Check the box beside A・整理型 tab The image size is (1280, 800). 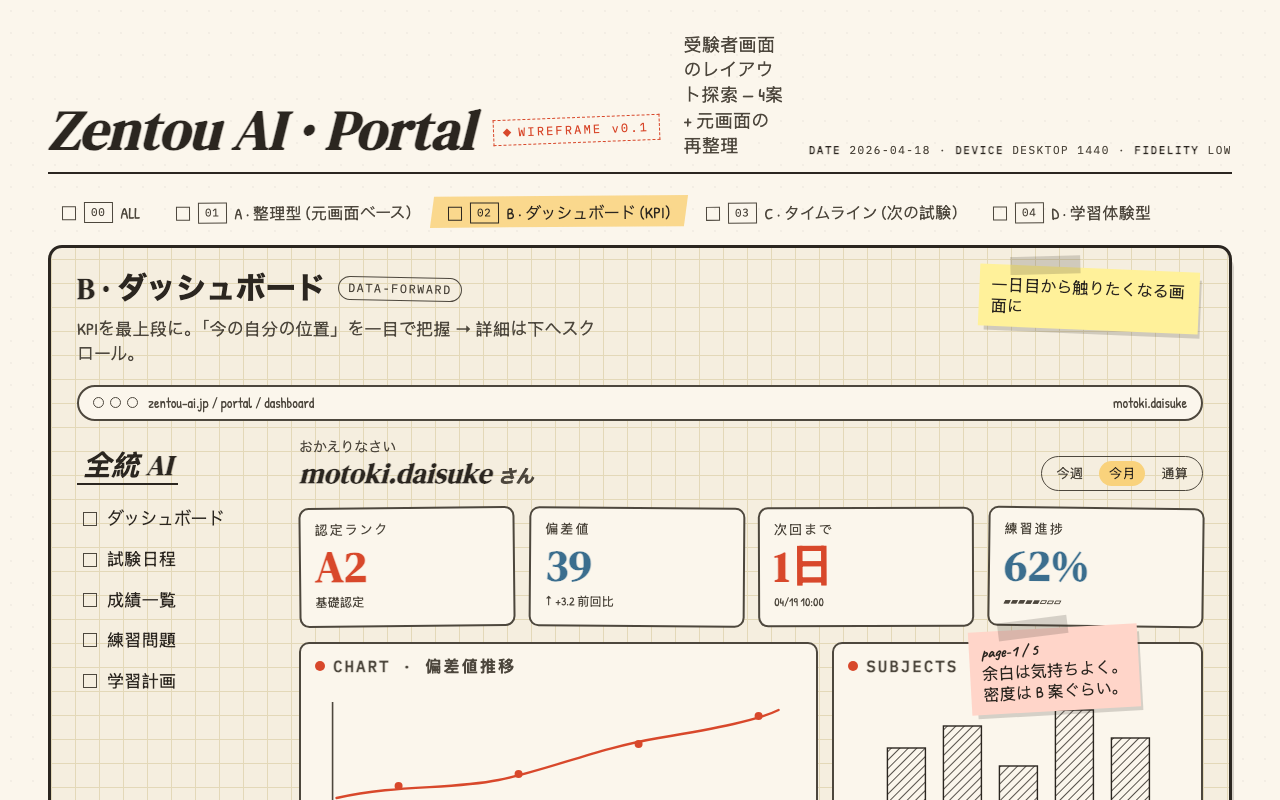(x=183, y=213)
